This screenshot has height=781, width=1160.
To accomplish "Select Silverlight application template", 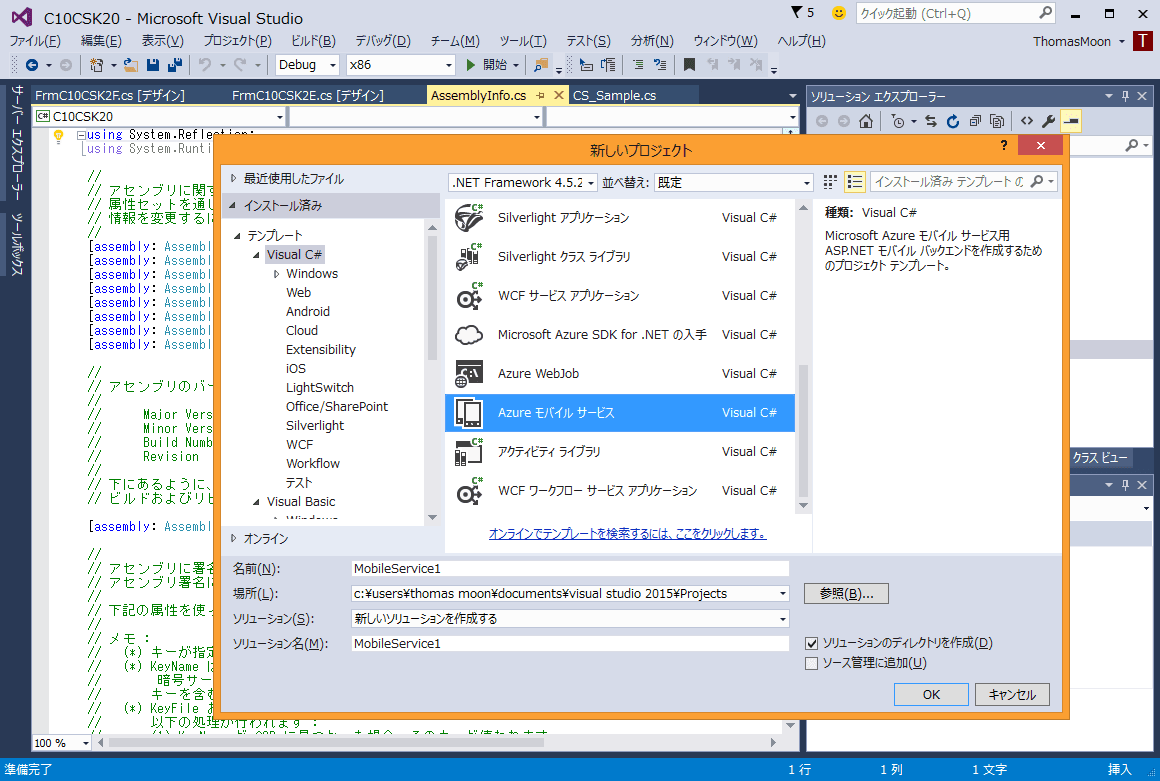I will coord(620,217).
